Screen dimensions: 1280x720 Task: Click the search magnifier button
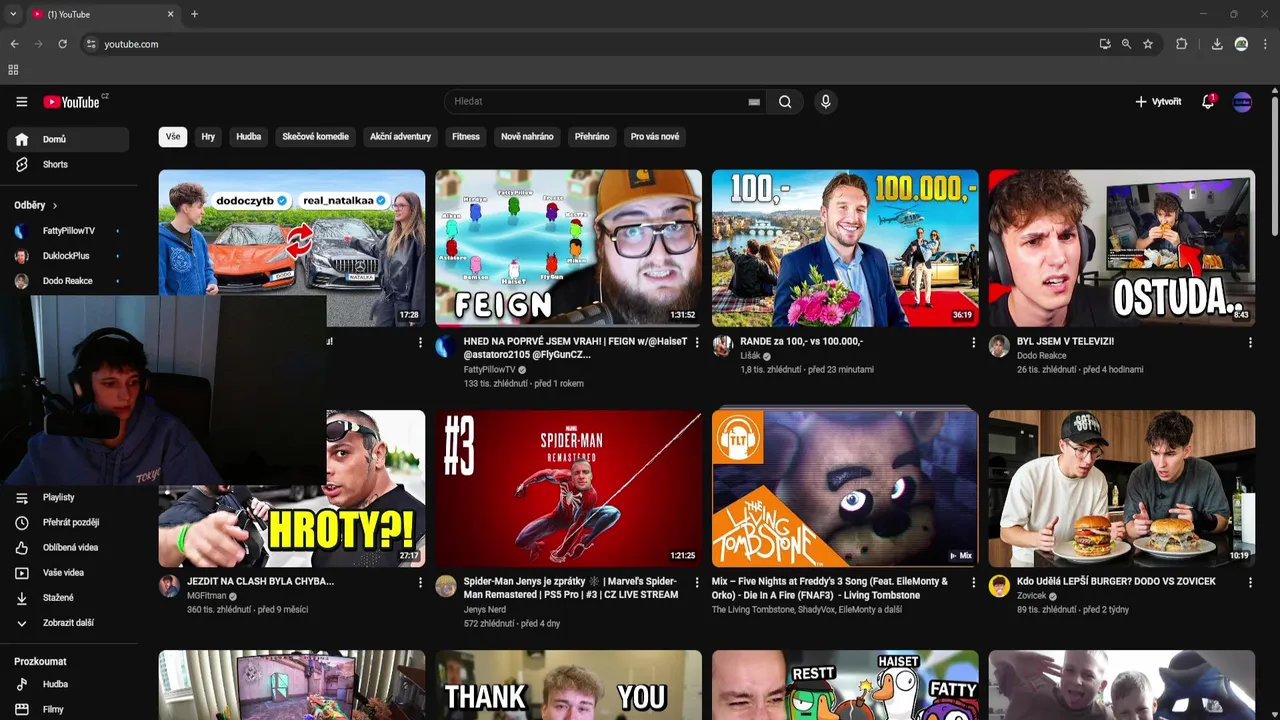[x=785, y=101]
